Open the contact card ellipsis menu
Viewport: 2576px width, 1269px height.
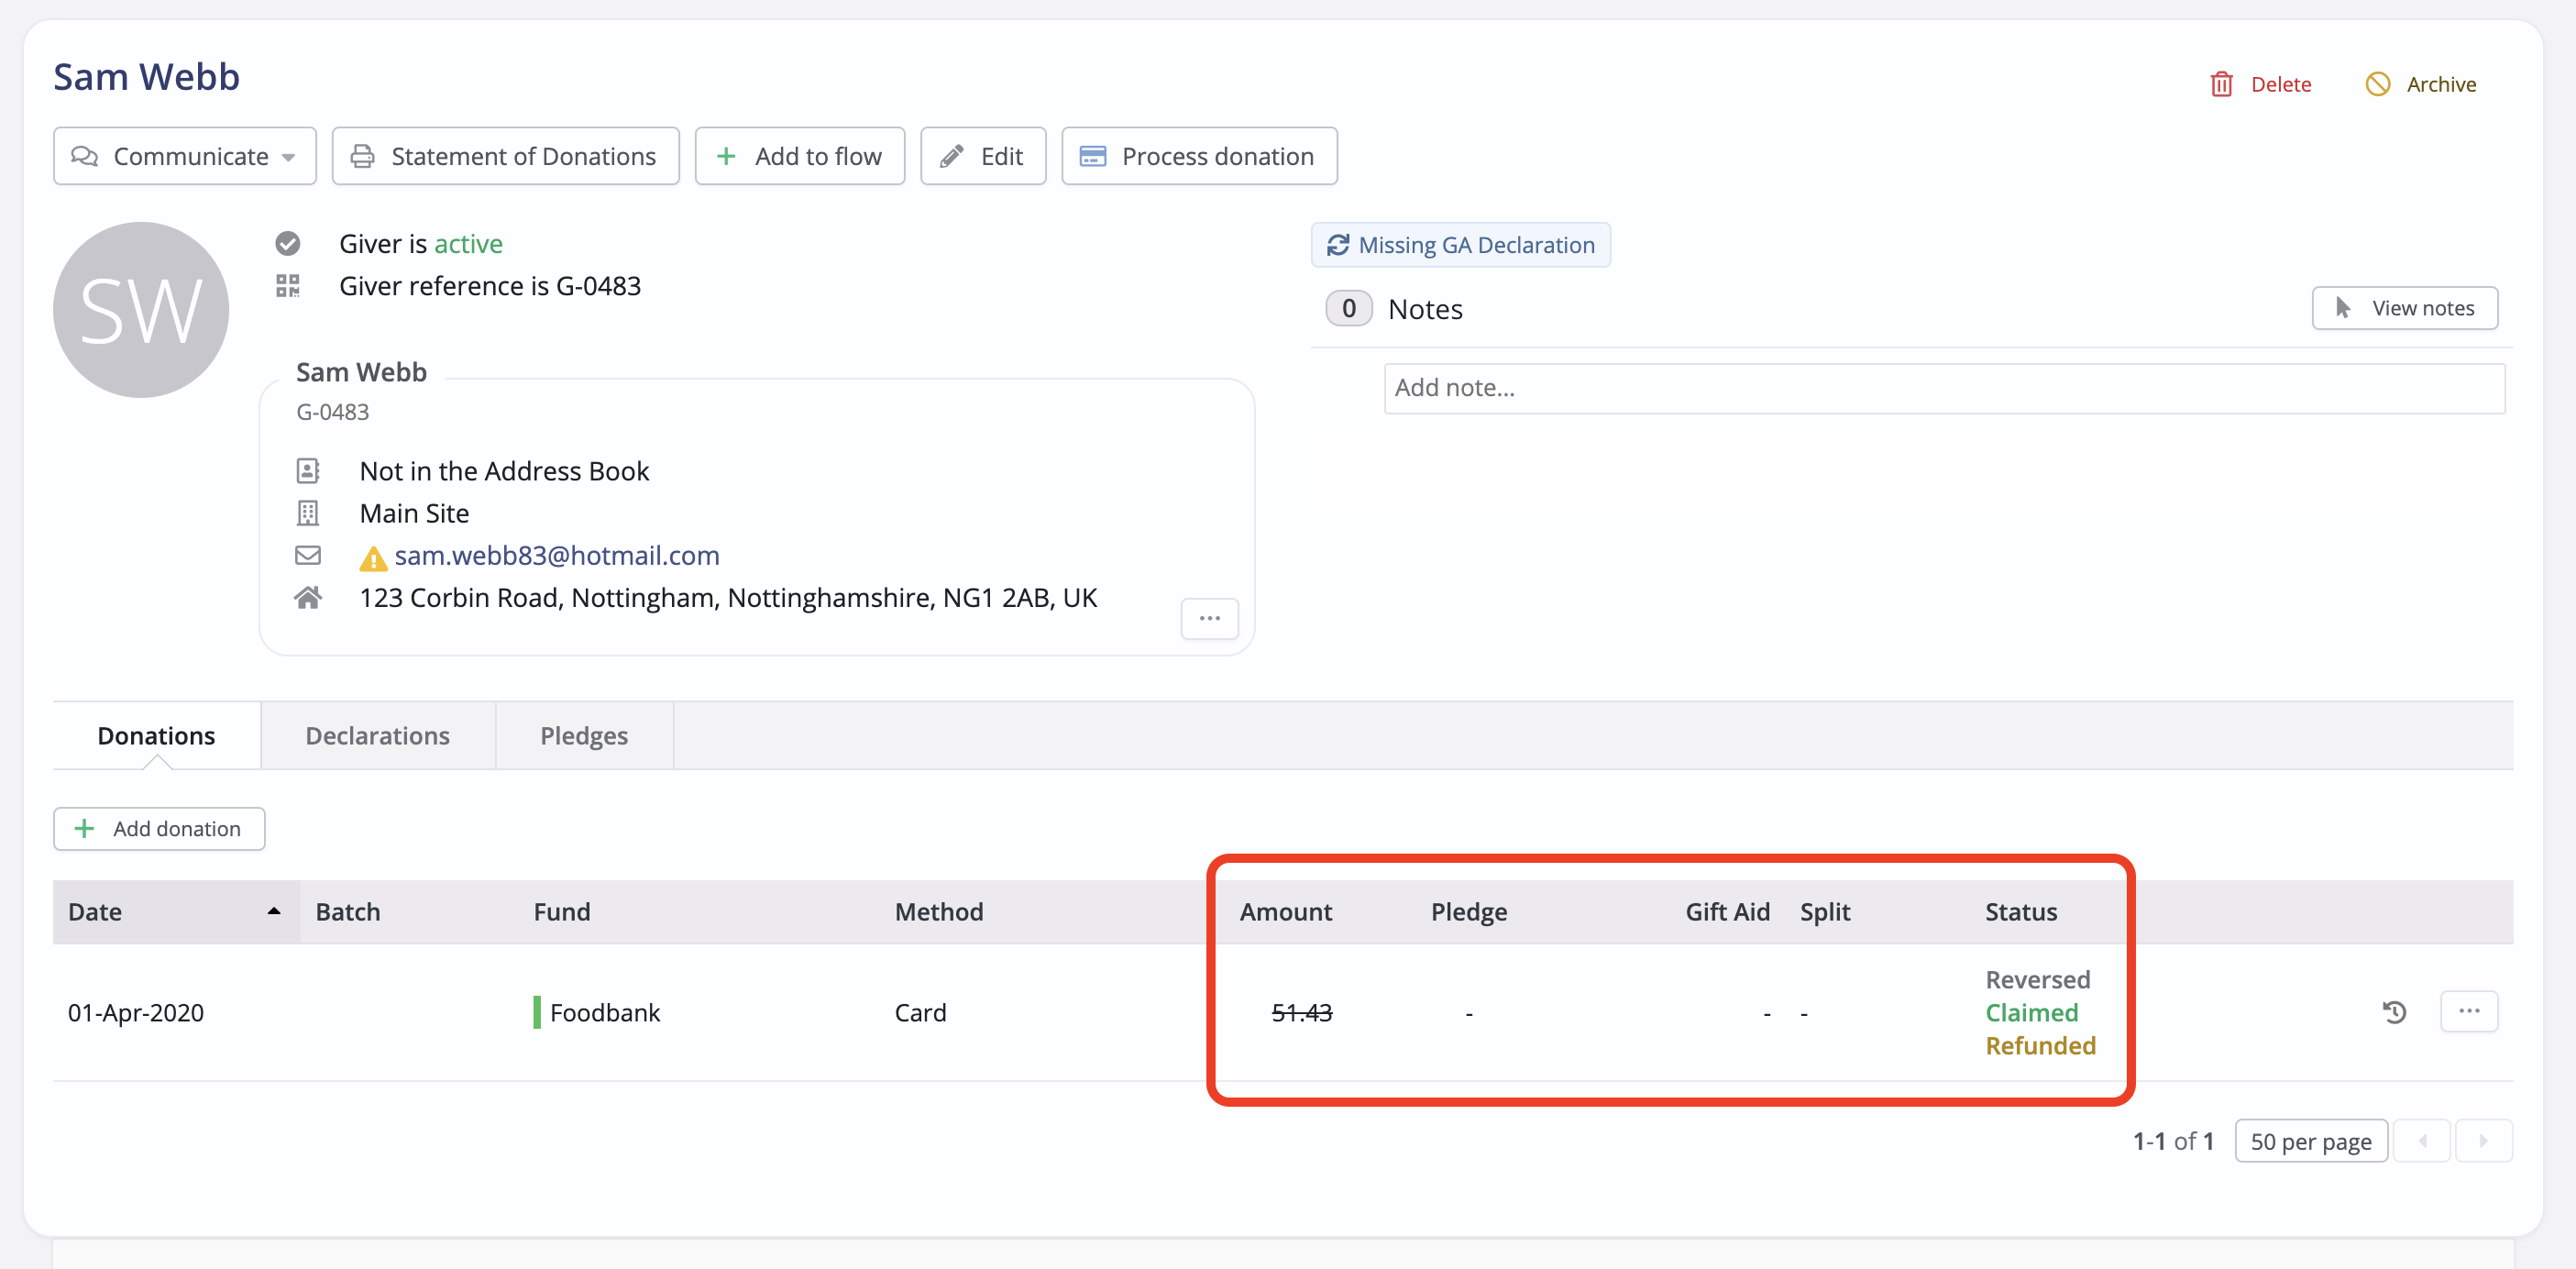[x=1209, y=618]
